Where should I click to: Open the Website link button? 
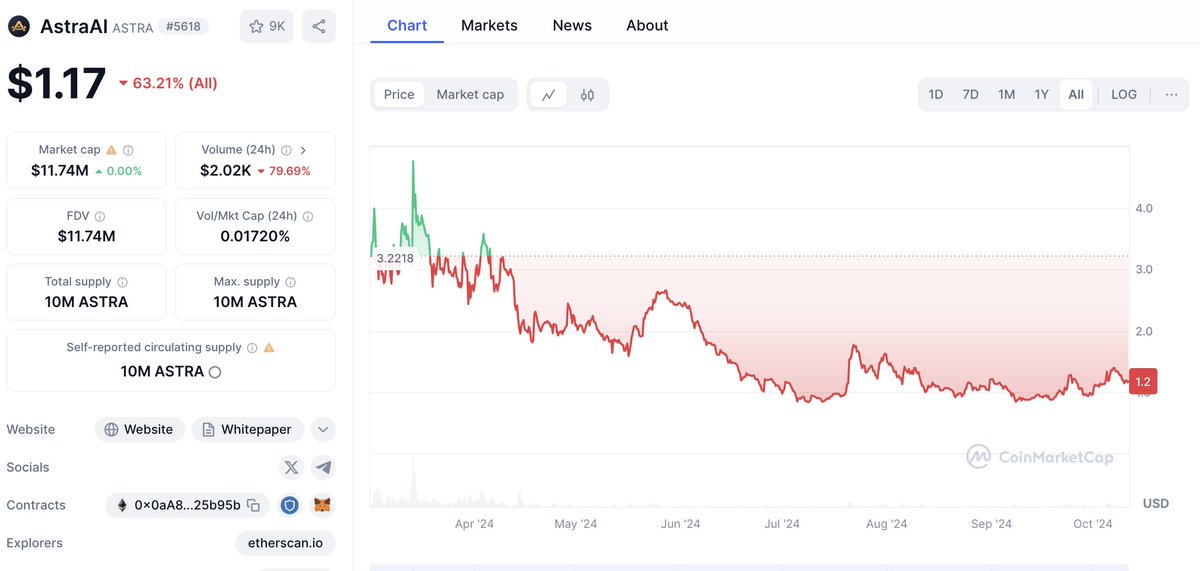[x=140, y=429]
